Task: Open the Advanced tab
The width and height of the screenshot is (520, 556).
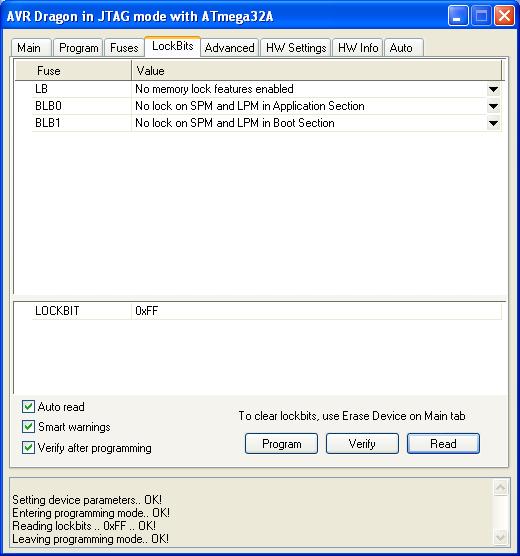Action: click(229, 48)
